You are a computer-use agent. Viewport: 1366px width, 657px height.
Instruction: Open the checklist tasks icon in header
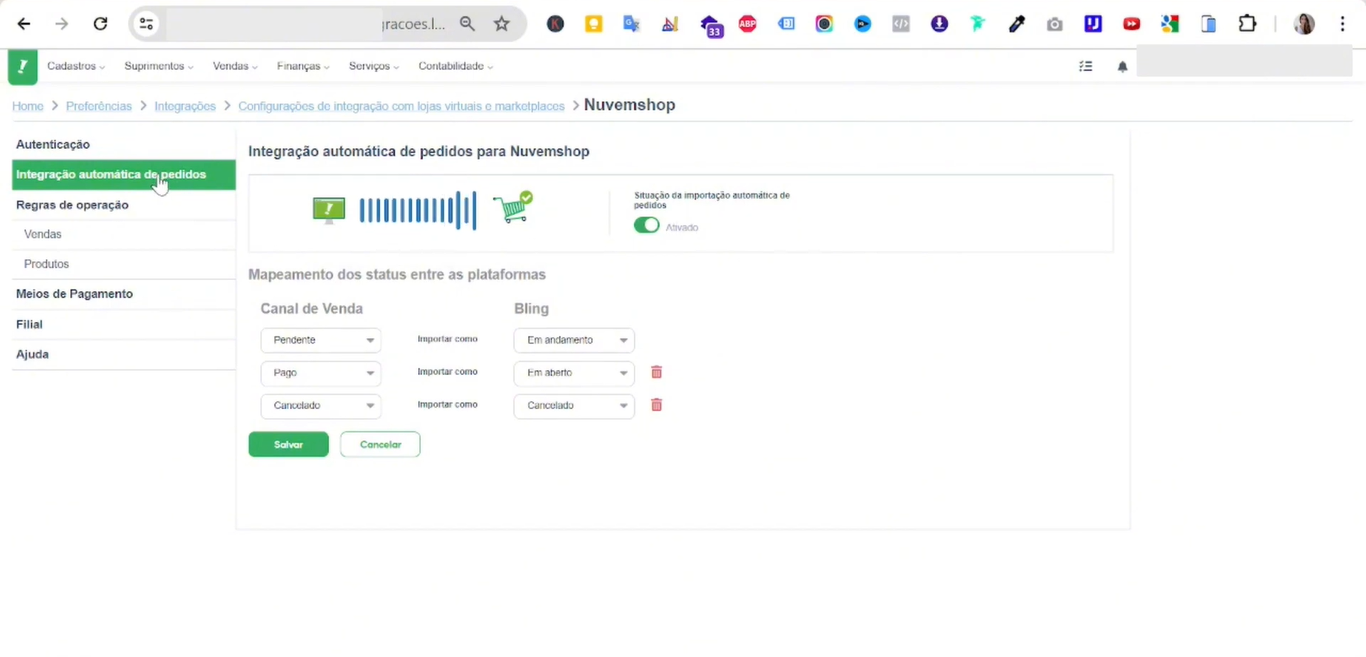point(1086,67)
